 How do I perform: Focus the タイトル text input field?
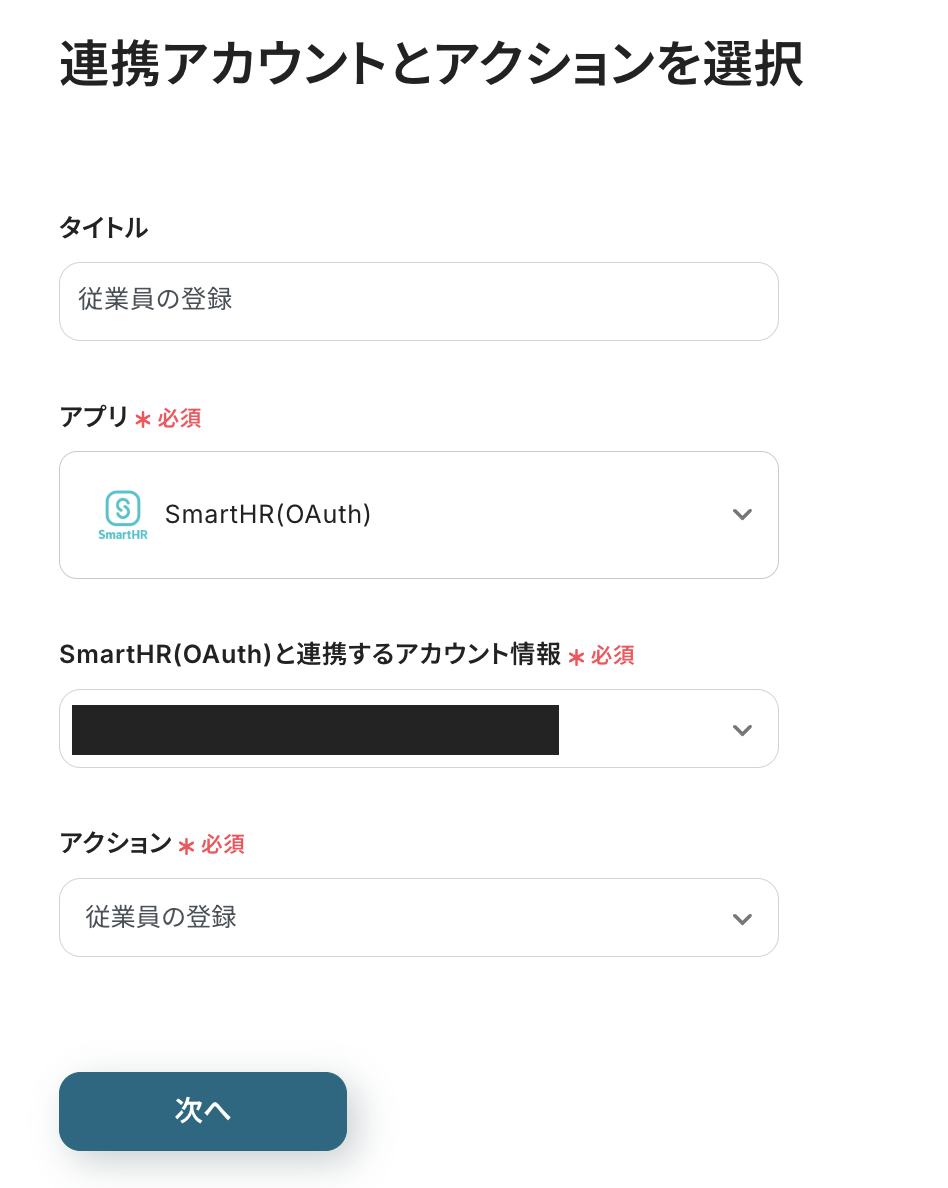click(x=418, y=301)
